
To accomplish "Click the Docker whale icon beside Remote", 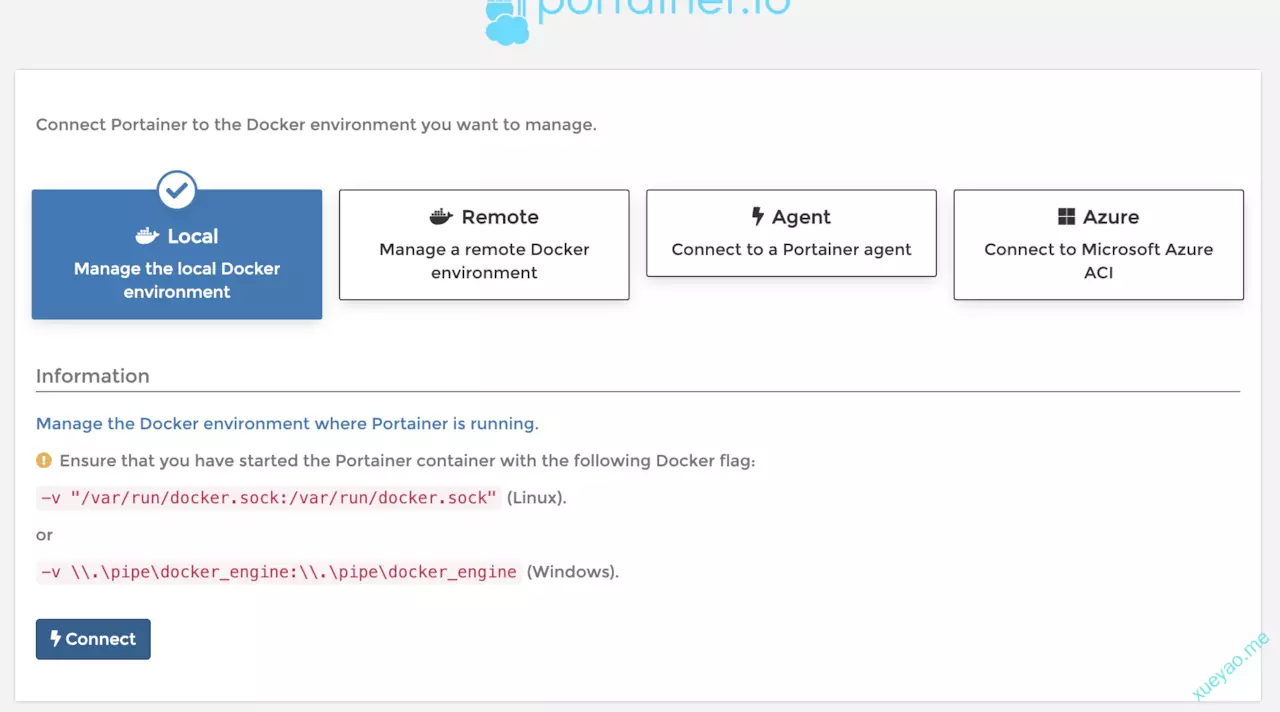I will pos(441,217).
